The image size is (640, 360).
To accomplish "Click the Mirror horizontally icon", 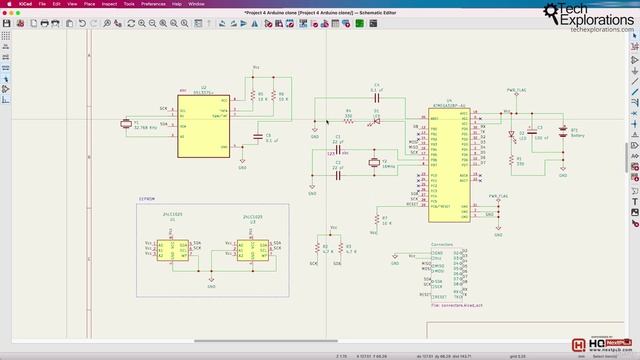I will (255, 23).
